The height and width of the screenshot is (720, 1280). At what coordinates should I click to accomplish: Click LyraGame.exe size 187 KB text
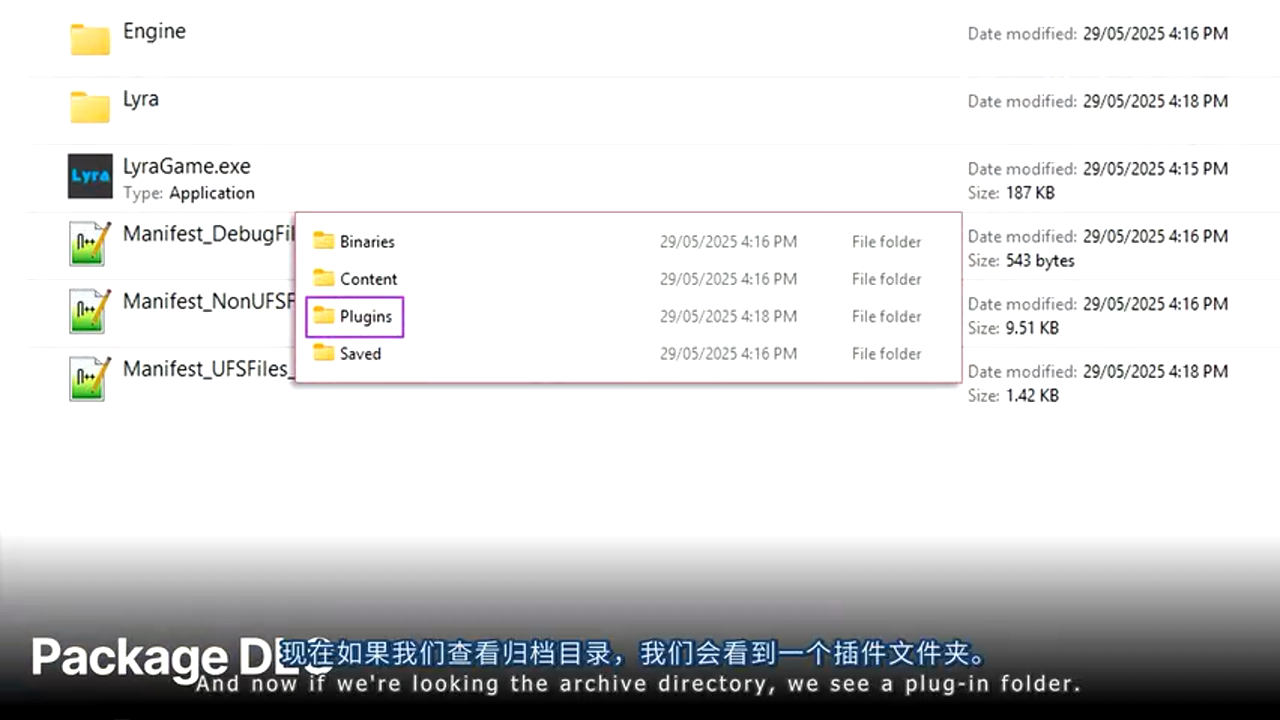pyautogui.click(x=1030, y=193)
